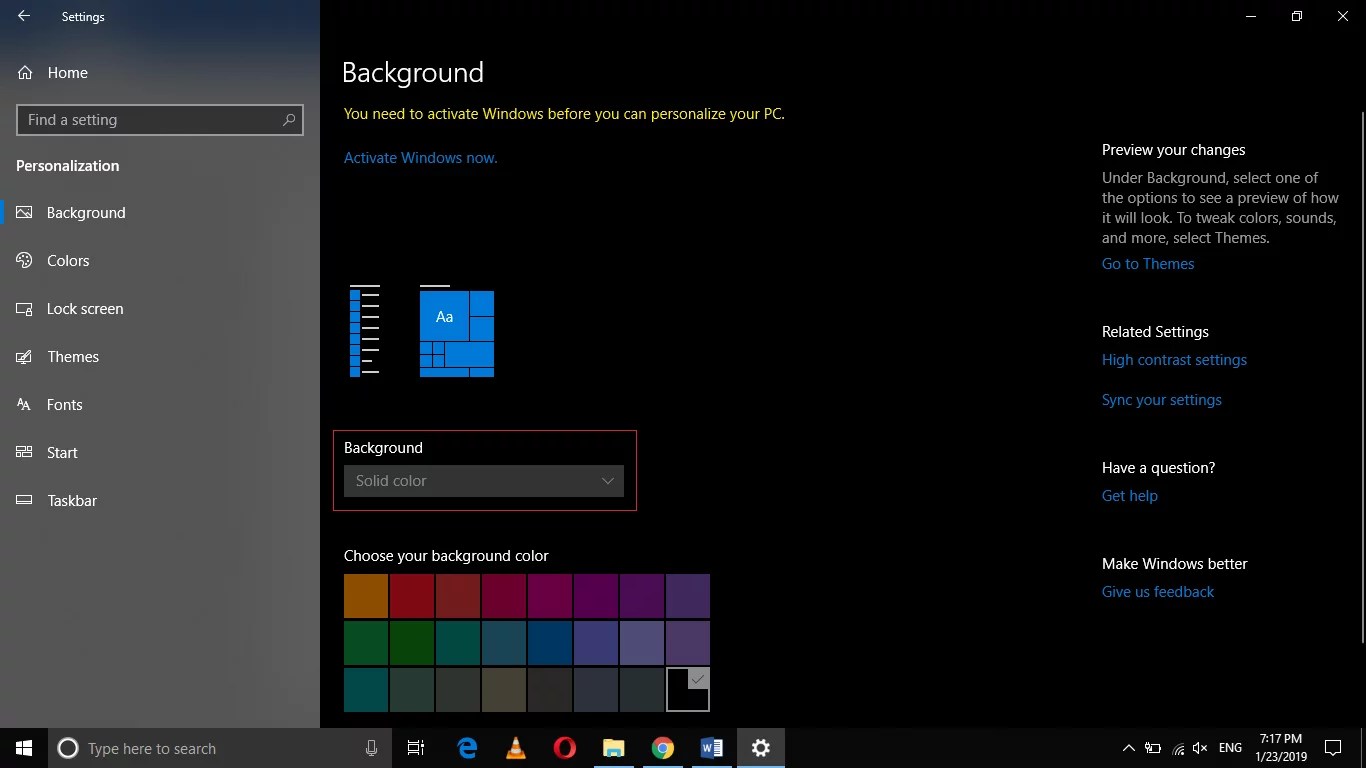Open Task View from the taskbar
This screenshot has height=768, width=1366.
(416, 748)
